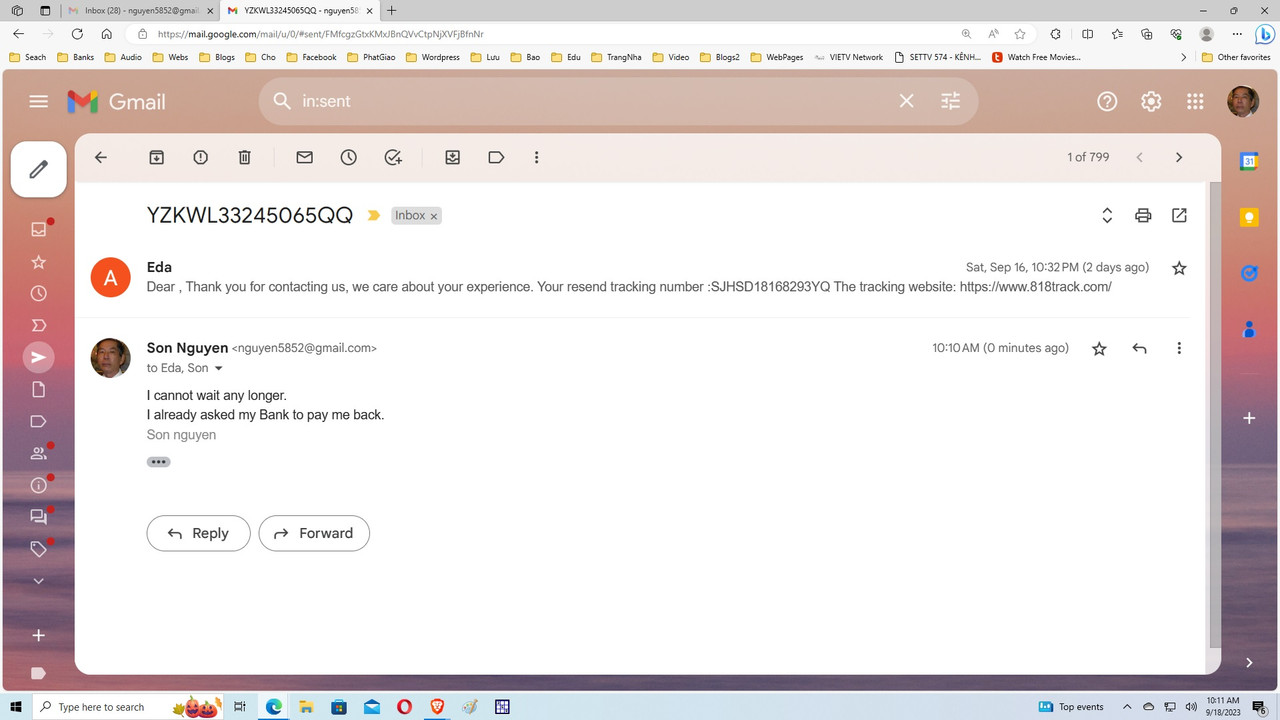Show trimmed content via three-dot ellipsis

158,461
